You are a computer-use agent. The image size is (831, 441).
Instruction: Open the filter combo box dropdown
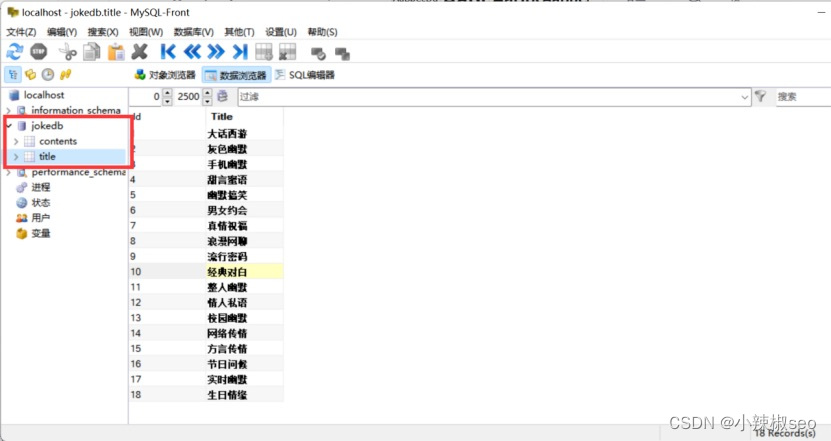tap(744, 97)
